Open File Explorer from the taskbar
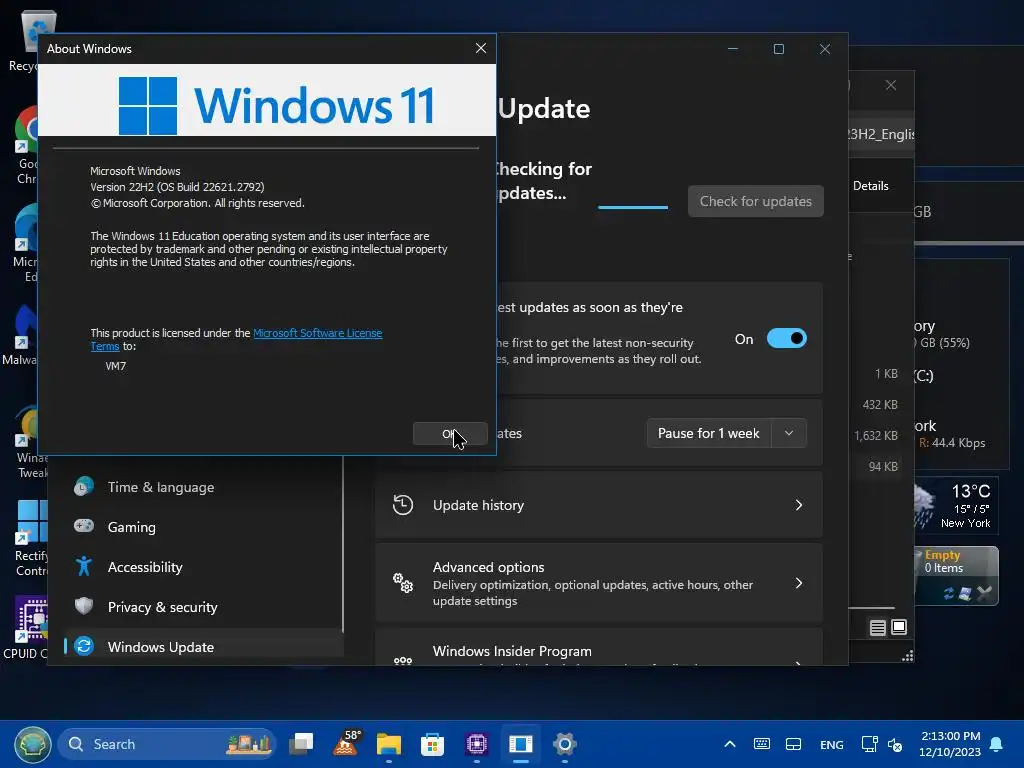 coord(389,744)
